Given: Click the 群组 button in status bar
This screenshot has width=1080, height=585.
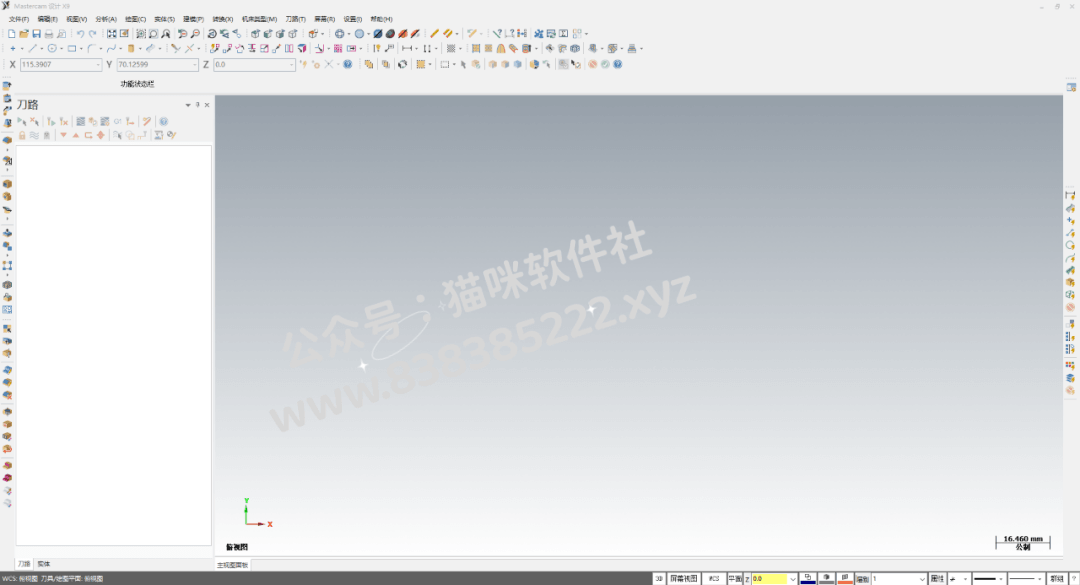Looking at the screenshot, I should [x=1056, y=579].
